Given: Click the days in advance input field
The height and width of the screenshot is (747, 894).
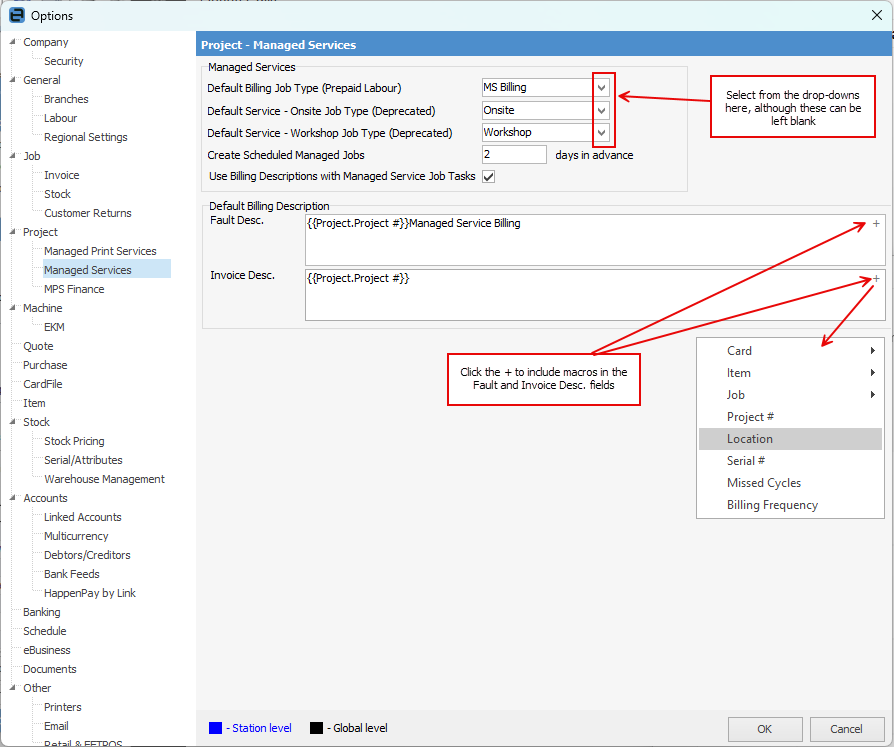Looking at the screenshot, I should click(x=514, y=155).
